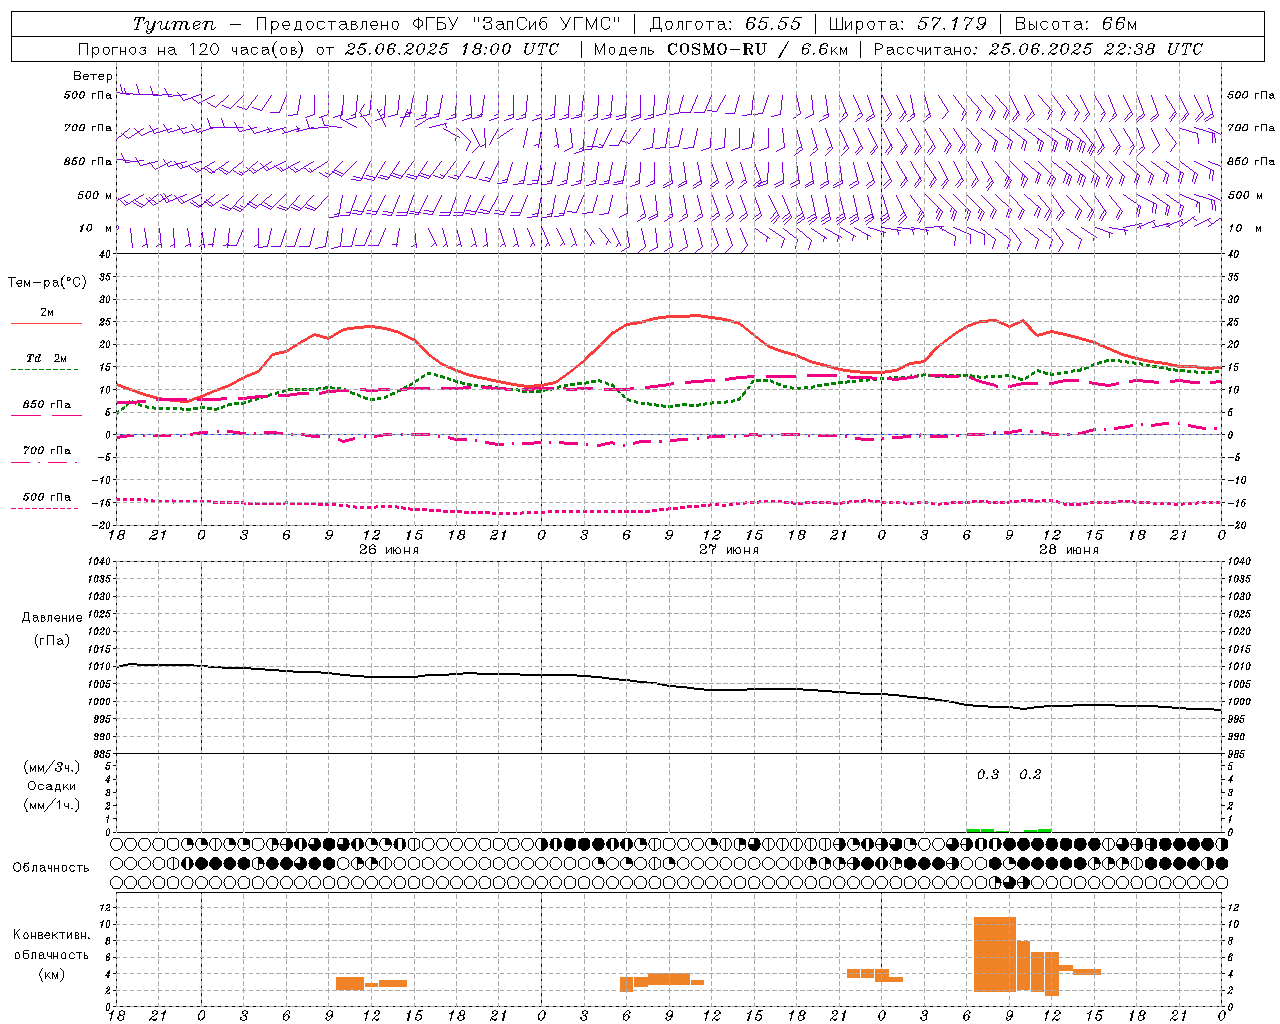Click the '(мм/1ч.)' precipitation unit label
The width and height of the screenshot is (1280, 1024).
(51, 805)
